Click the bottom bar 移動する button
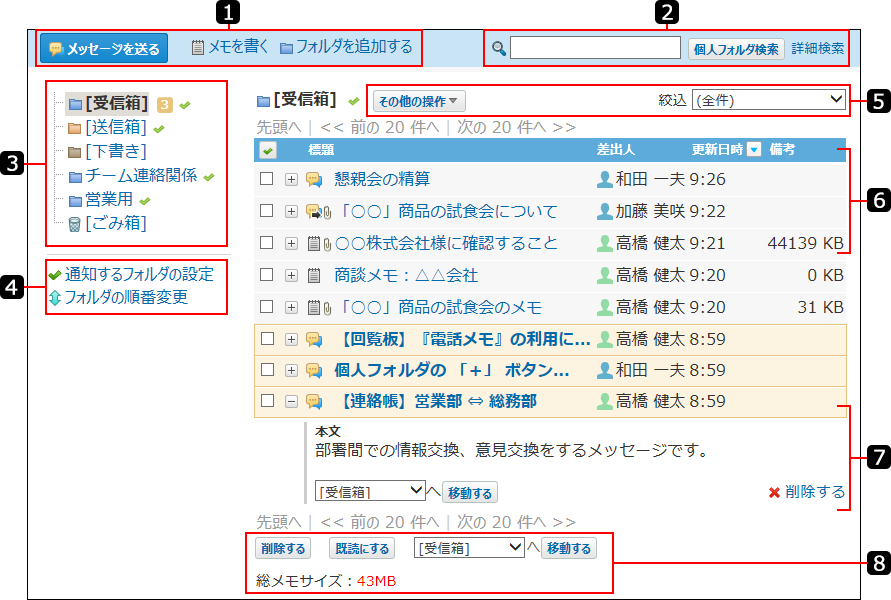The height and width of the screenshot is (600, 891). point(569,548)
